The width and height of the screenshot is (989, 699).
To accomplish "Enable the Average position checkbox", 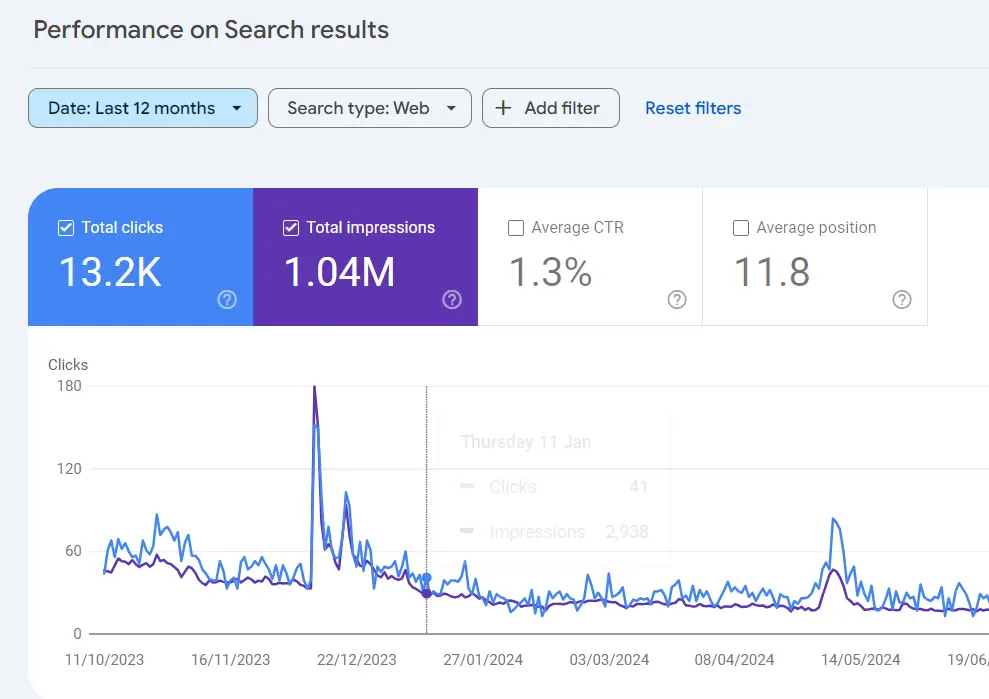I will [741, 228].
